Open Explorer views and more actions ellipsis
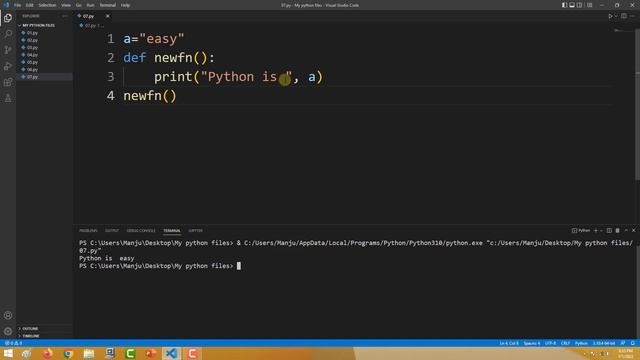The height and width of the screenshot is (360, 640). tap(65, 16)
